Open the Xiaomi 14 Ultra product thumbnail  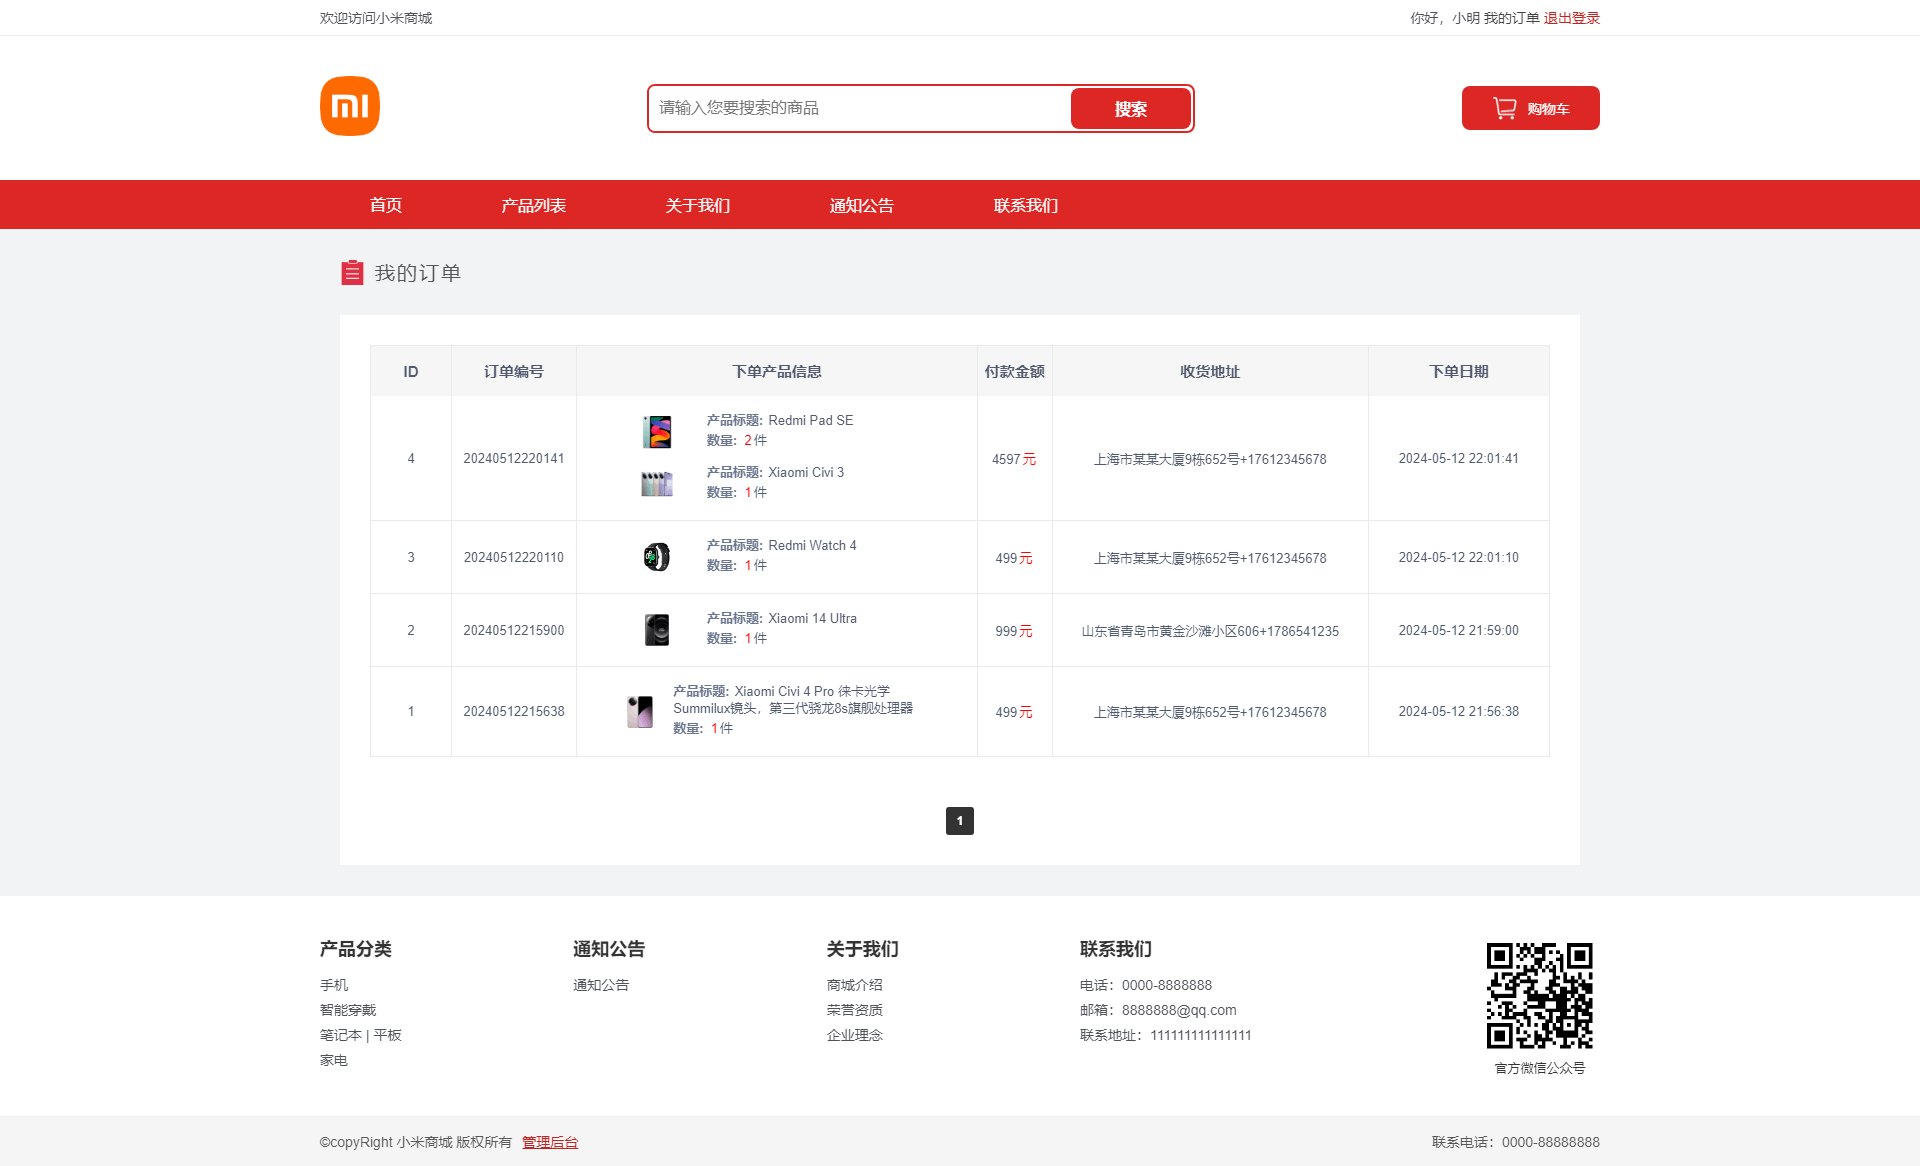click(x=657, y=629)
